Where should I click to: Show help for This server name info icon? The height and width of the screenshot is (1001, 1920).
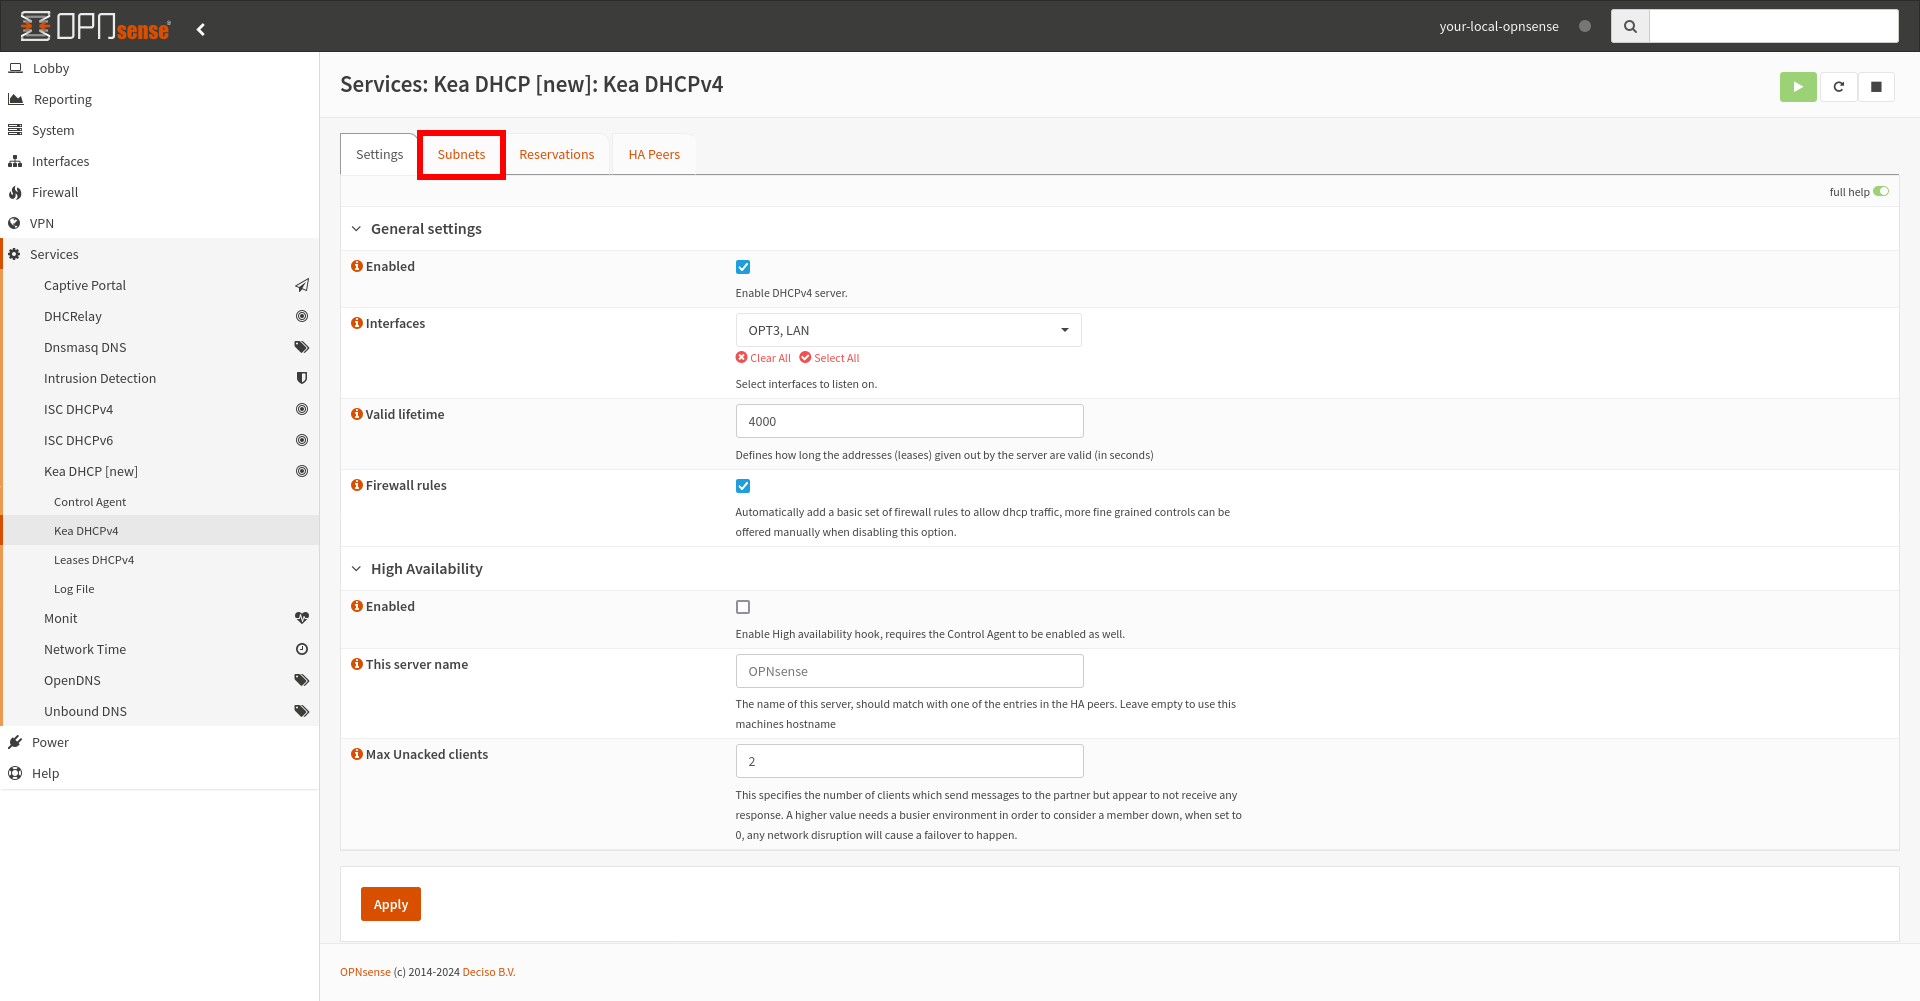point(357,664)
